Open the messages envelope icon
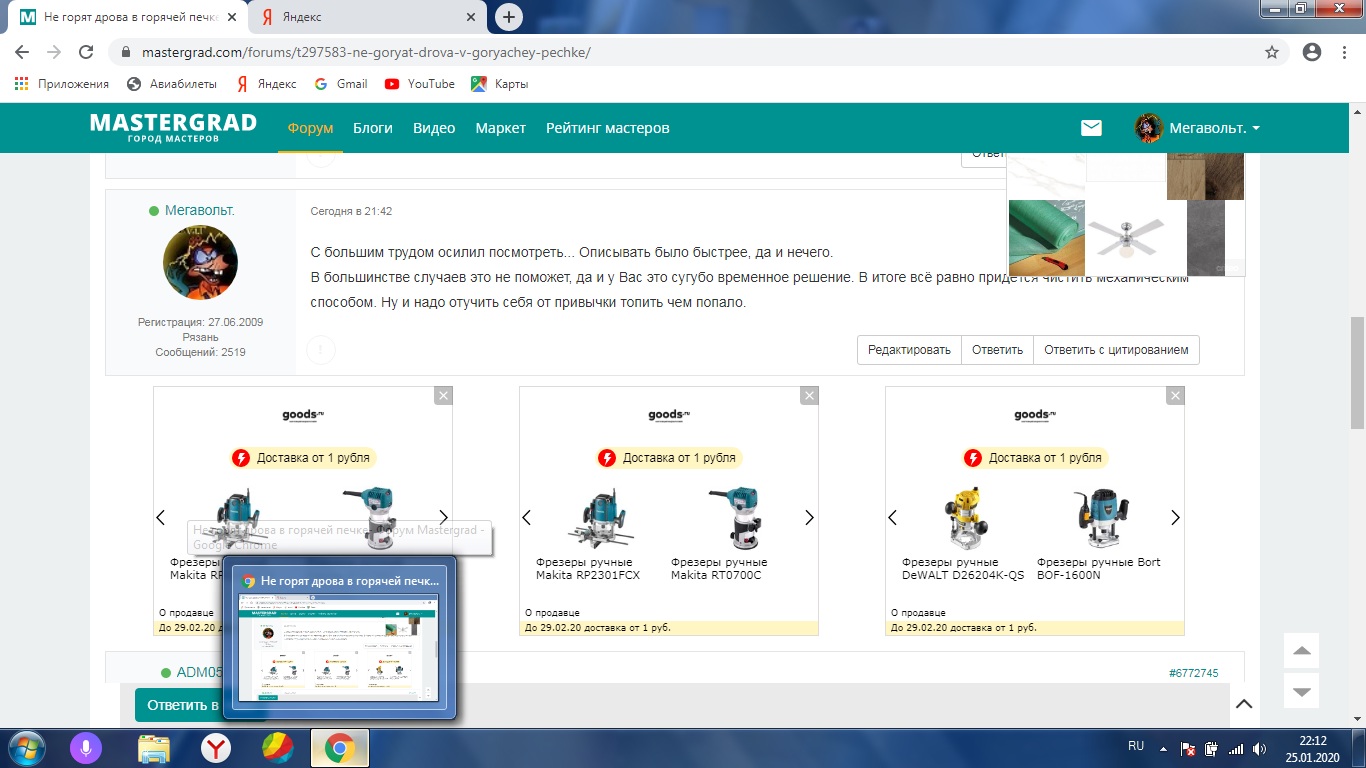Screen dimensions: 1366x768 1091,128
